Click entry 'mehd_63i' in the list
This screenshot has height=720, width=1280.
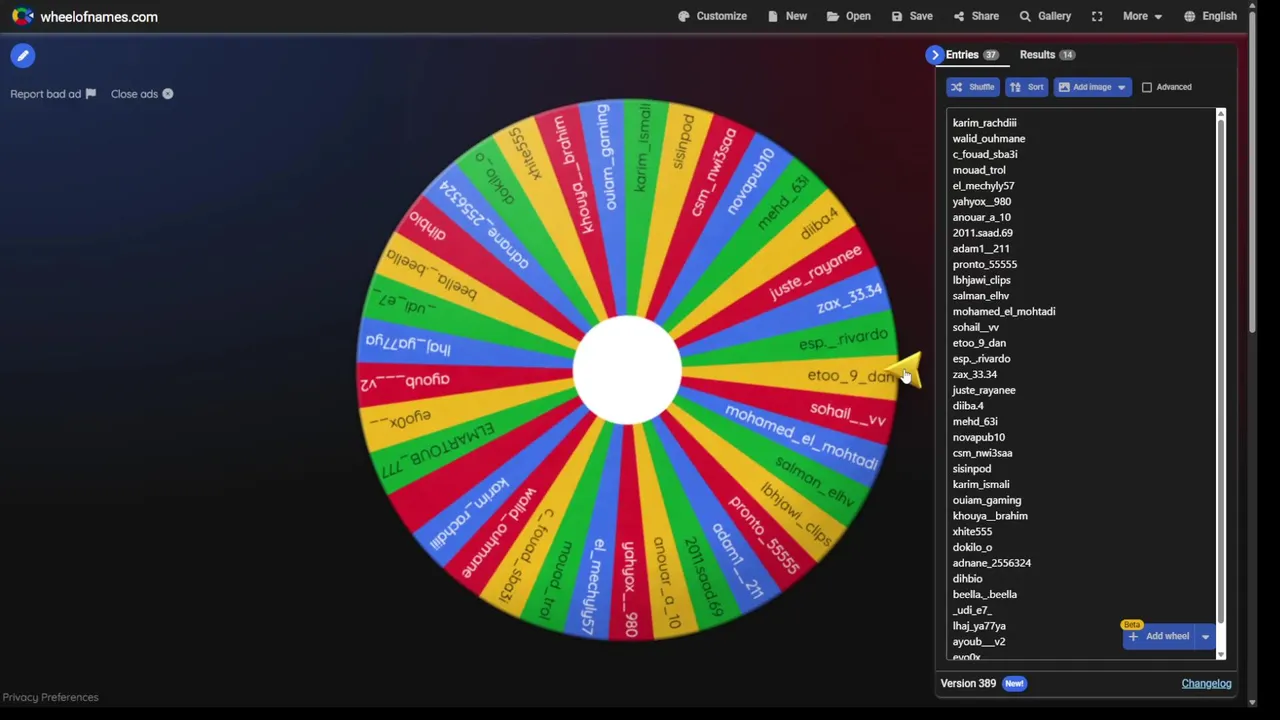974,422
